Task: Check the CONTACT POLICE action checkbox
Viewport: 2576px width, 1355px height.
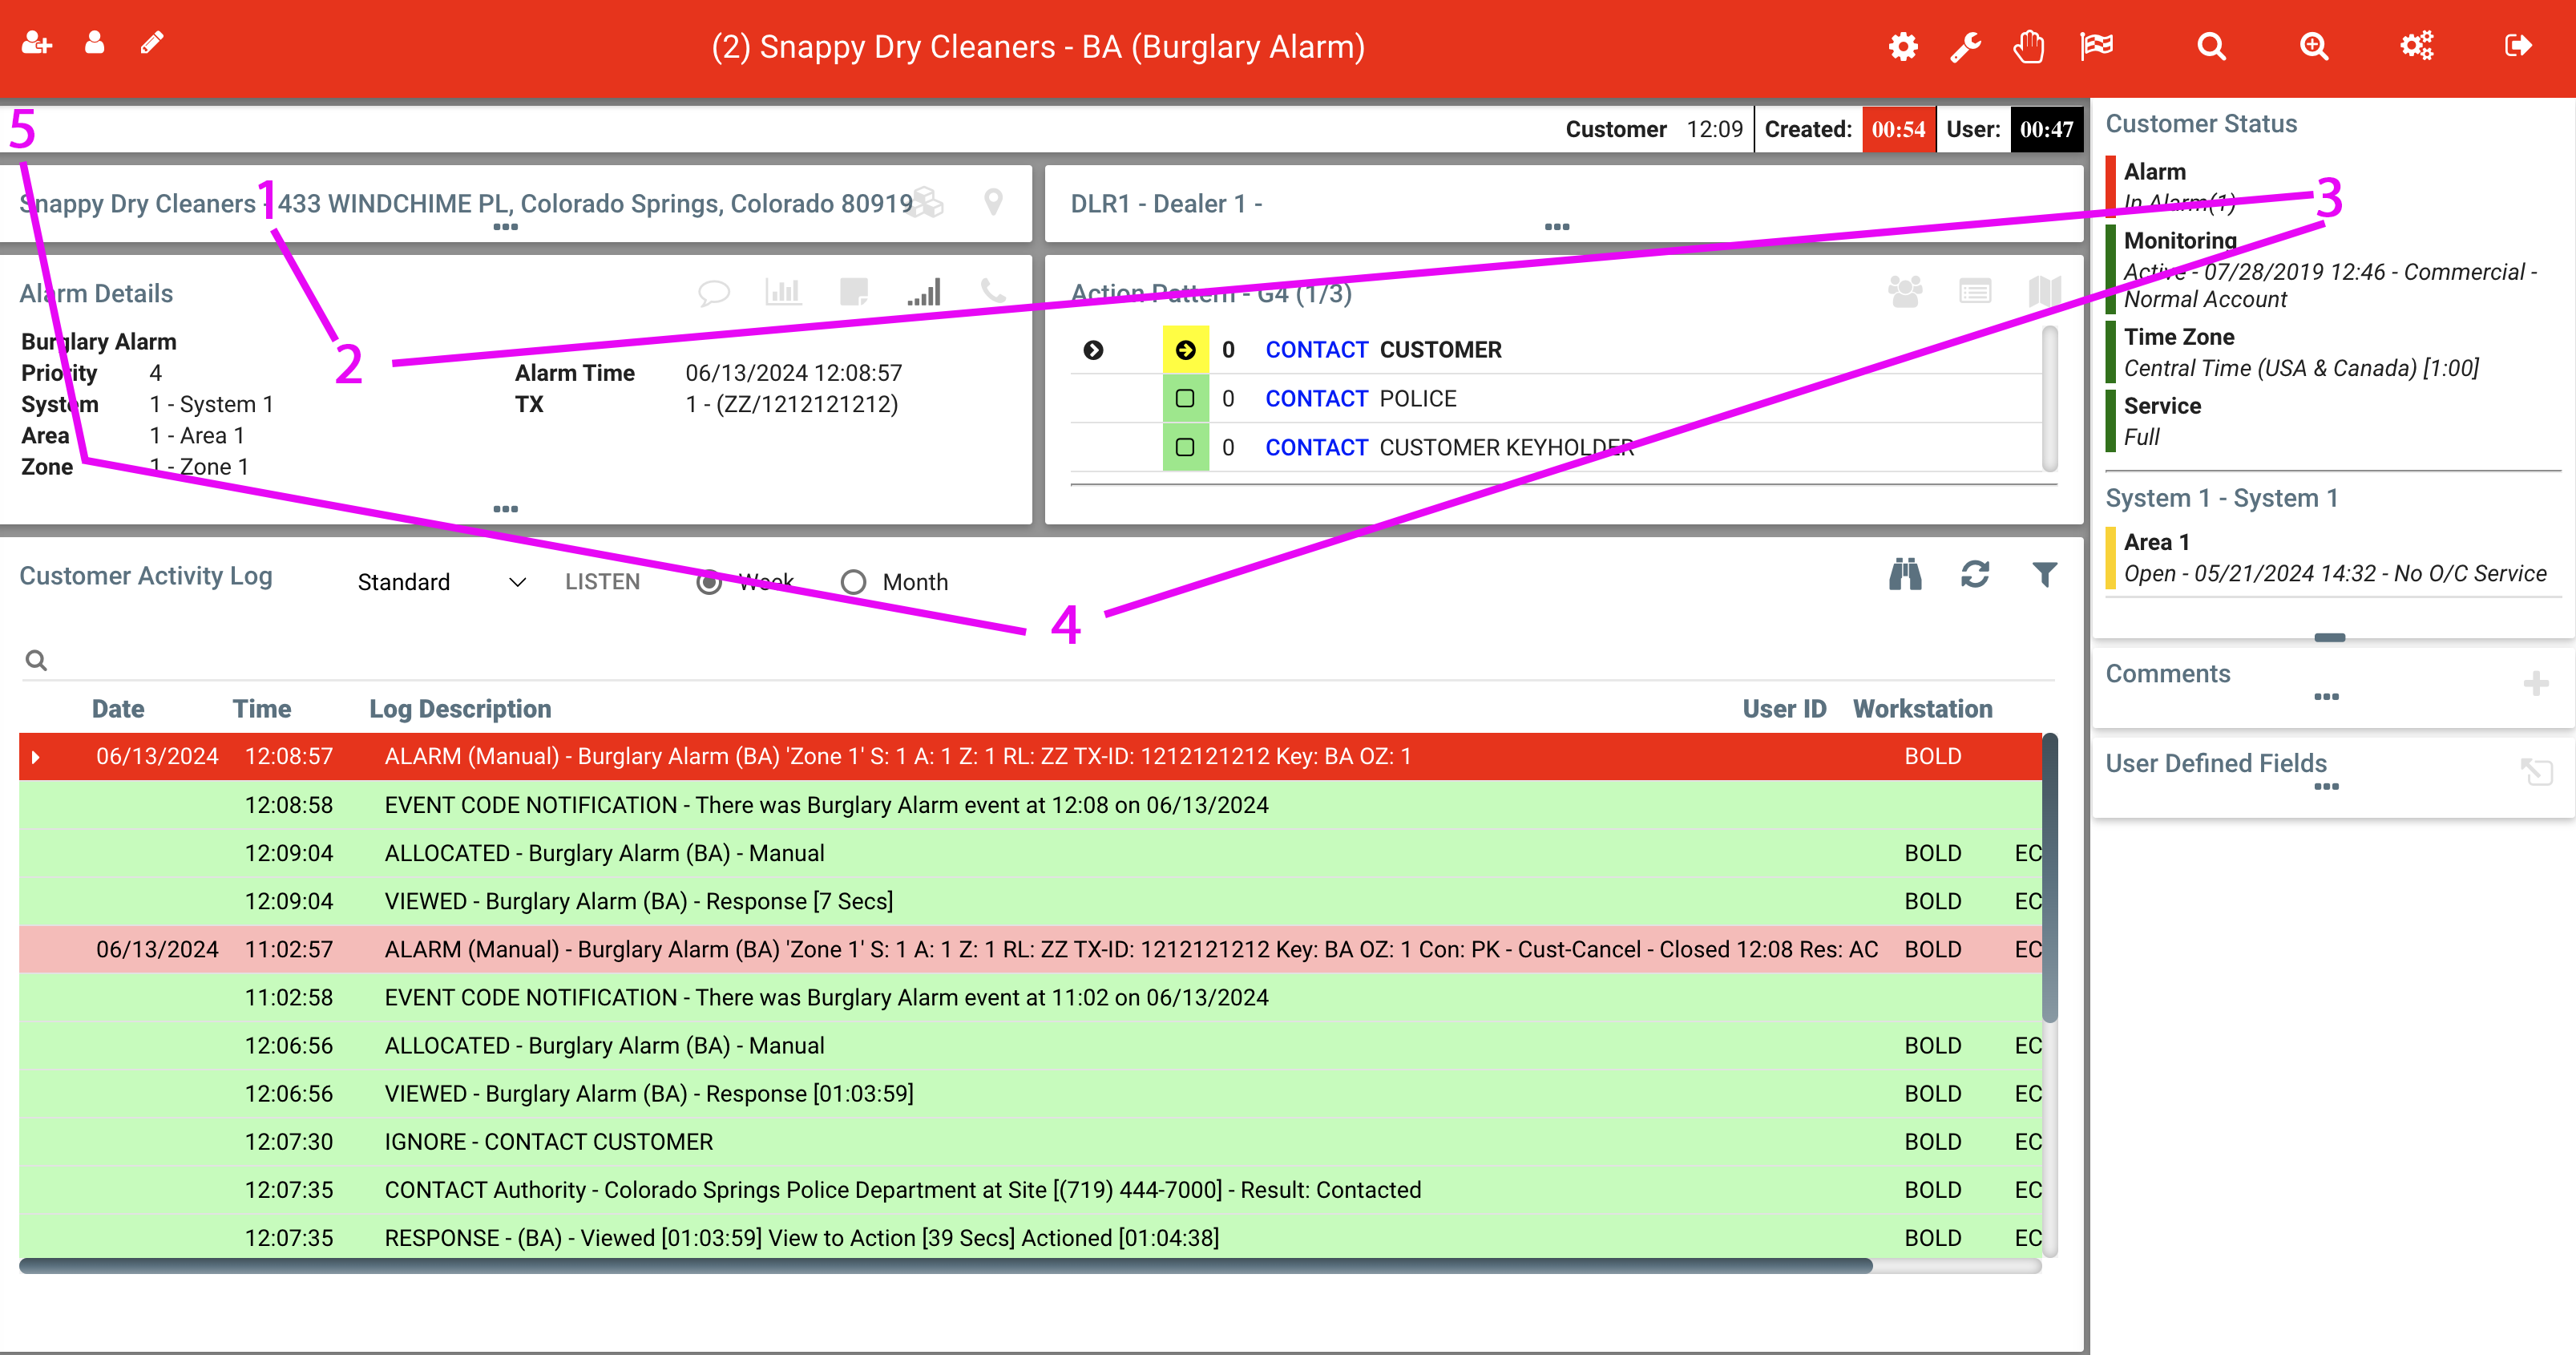Action: [1185, 399]
